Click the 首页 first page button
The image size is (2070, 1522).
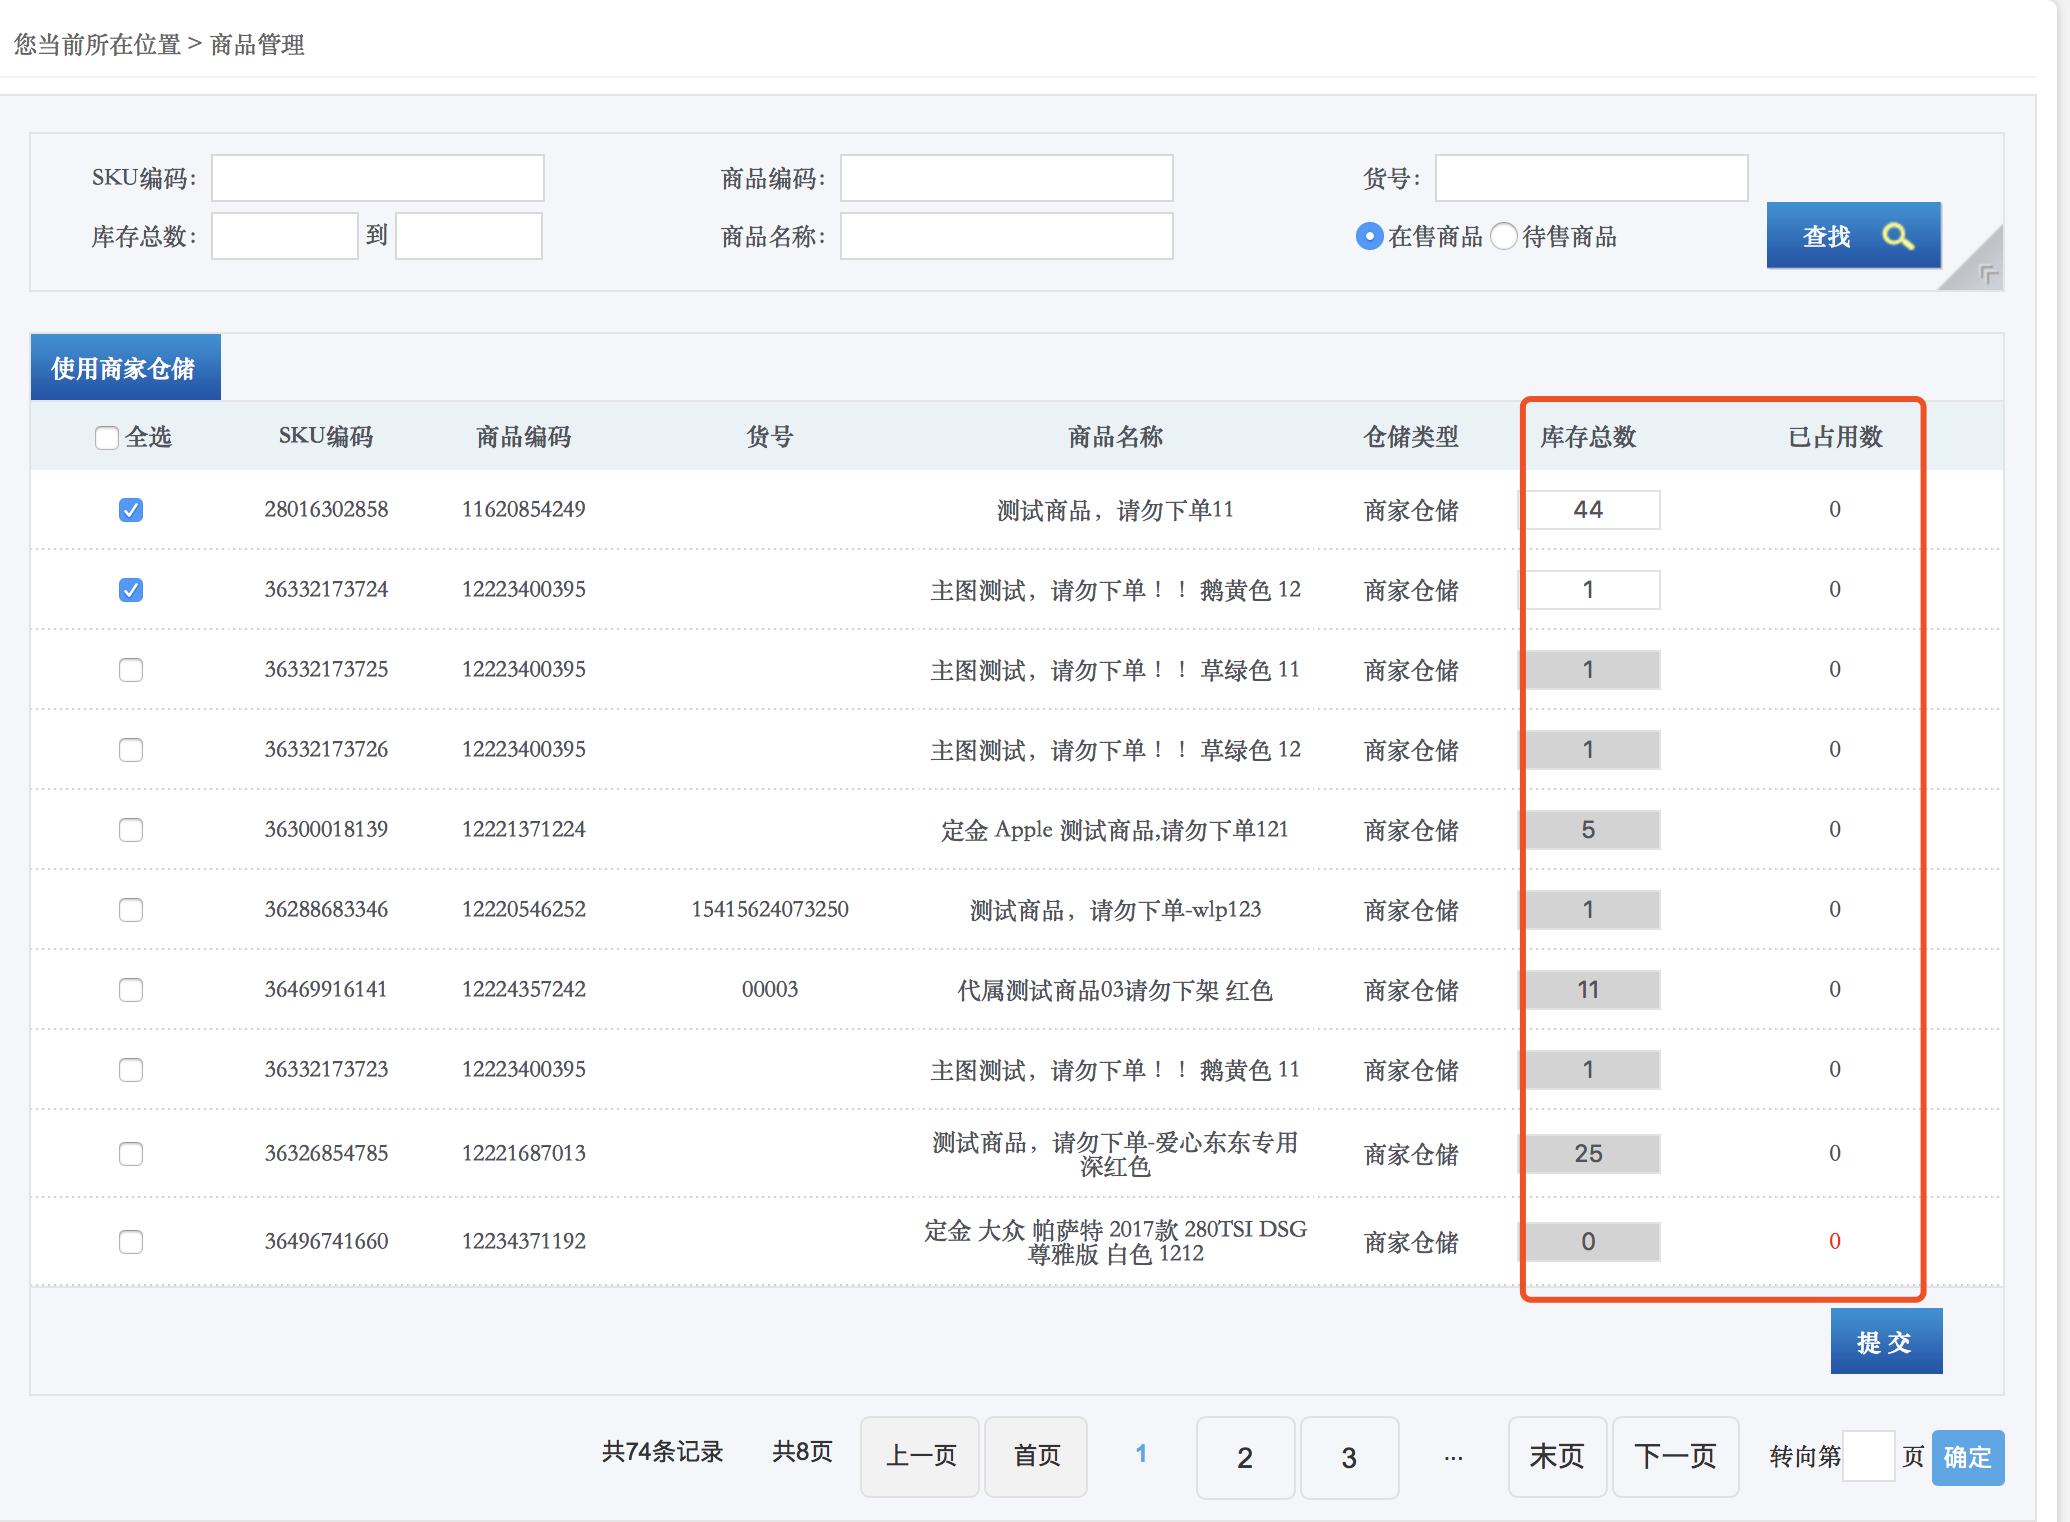(1036, 1457)
